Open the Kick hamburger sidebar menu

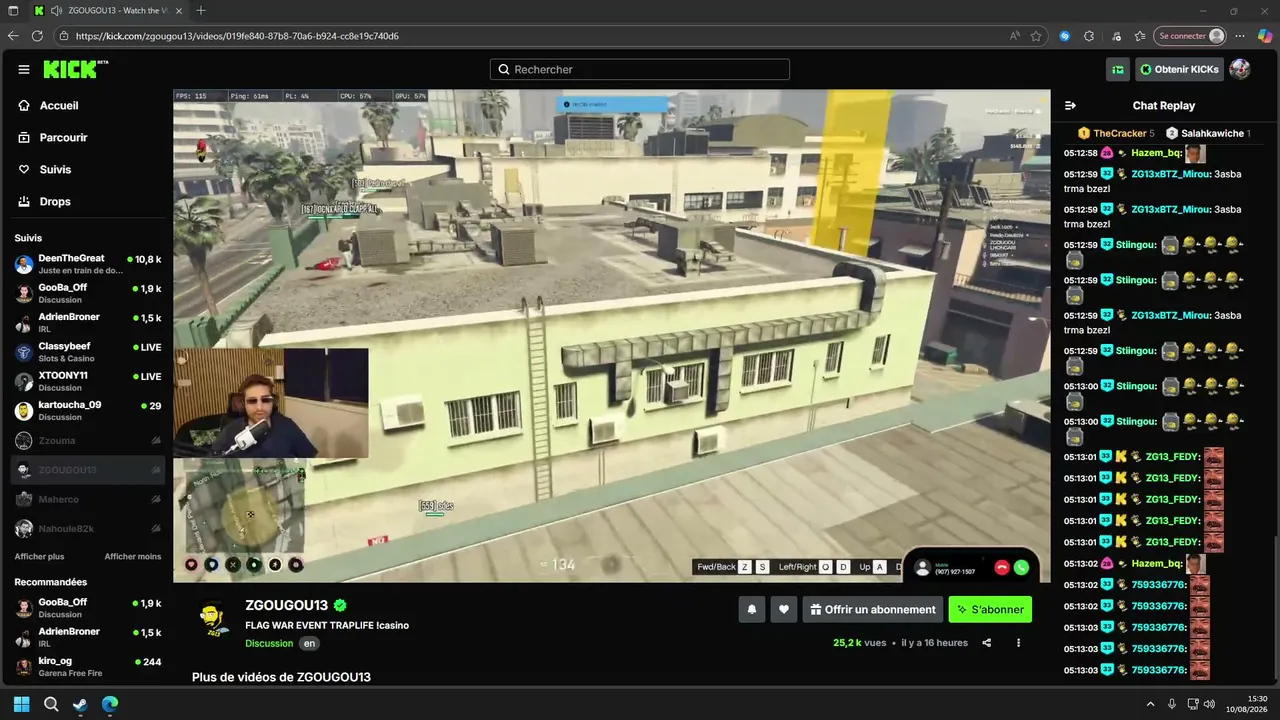24,69
